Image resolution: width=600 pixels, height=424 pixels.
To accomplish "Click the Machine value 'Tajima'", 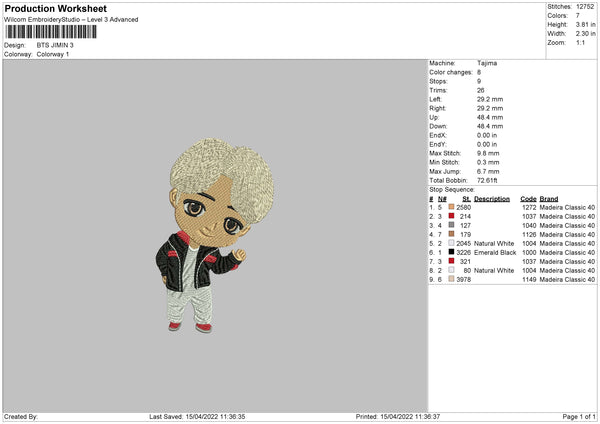I will click(x=487, y=63).
